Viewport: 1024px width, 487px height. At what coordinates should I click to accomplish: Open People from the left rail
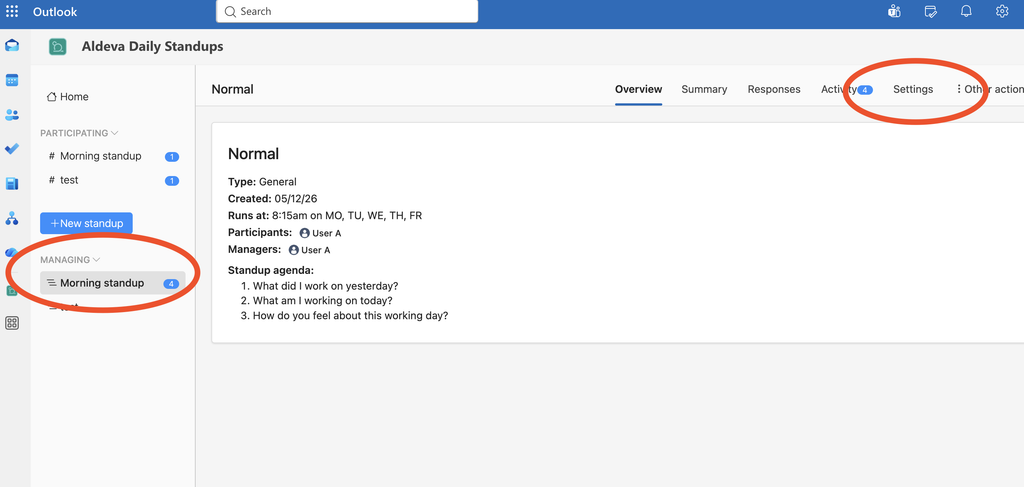[12, 115]
